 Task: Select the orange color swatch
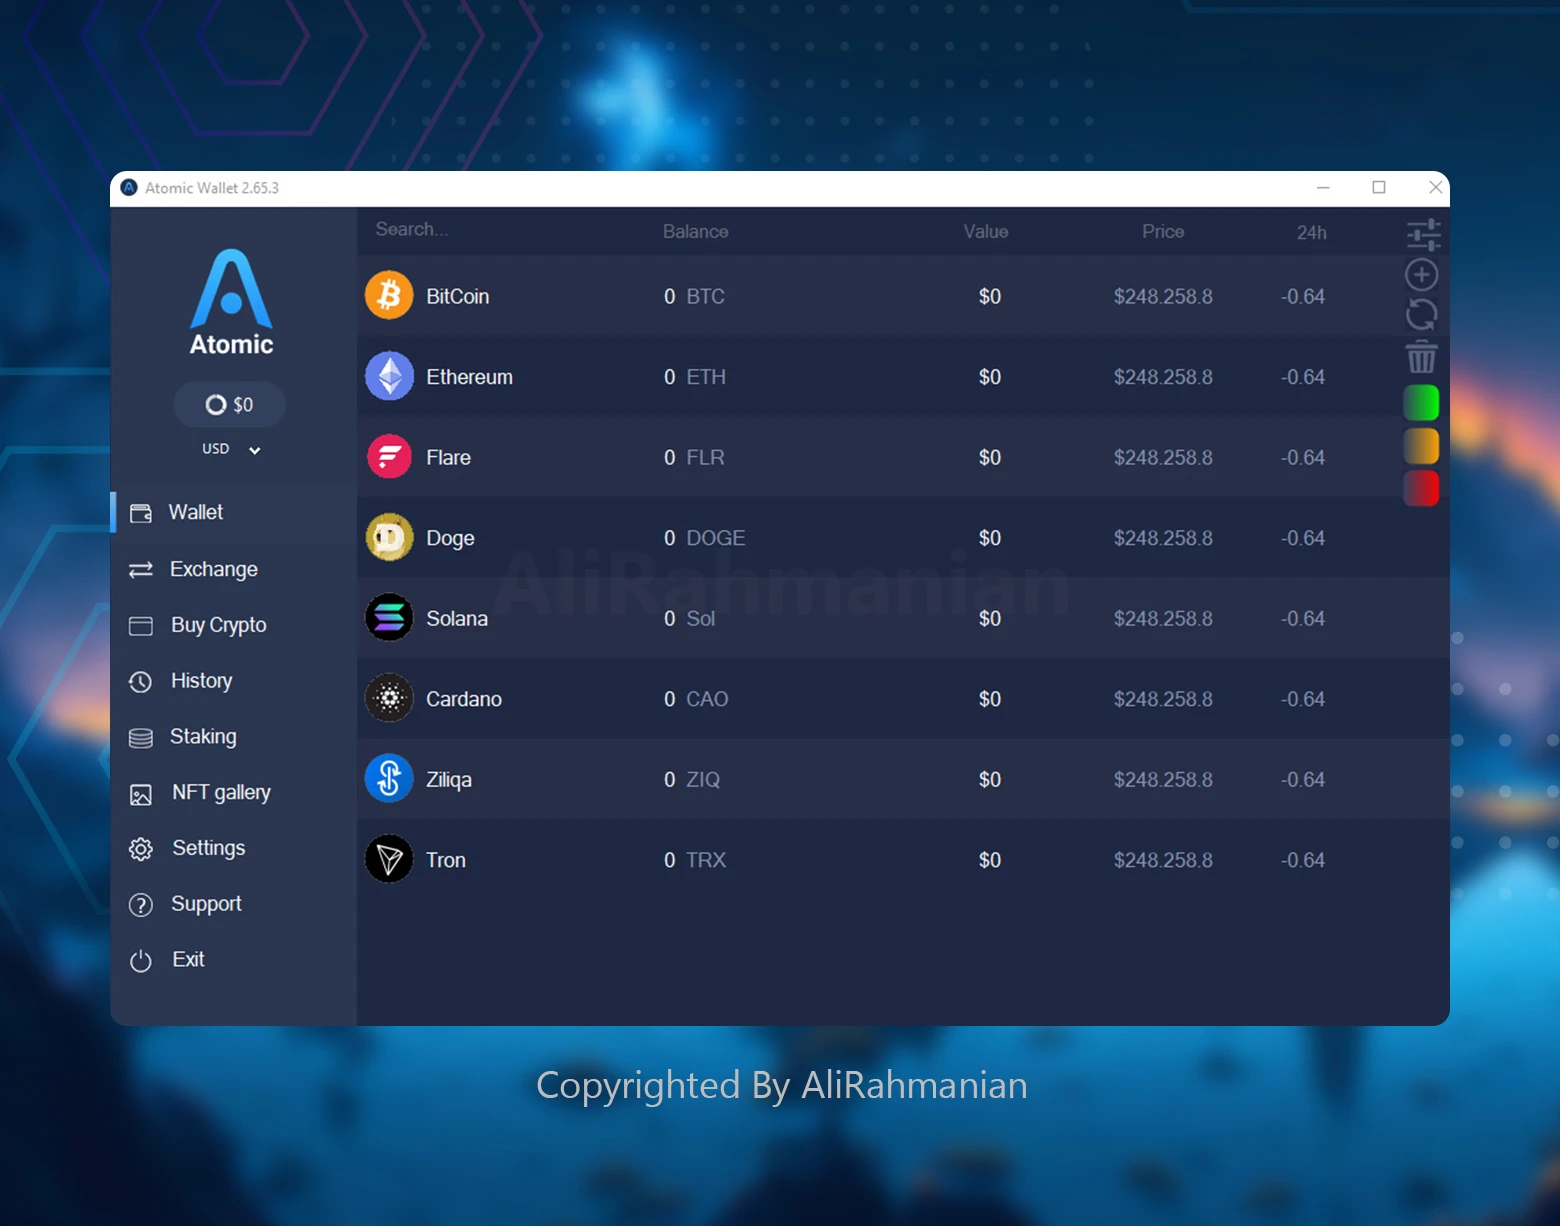pyautogui.click(x=1421, y=446)
